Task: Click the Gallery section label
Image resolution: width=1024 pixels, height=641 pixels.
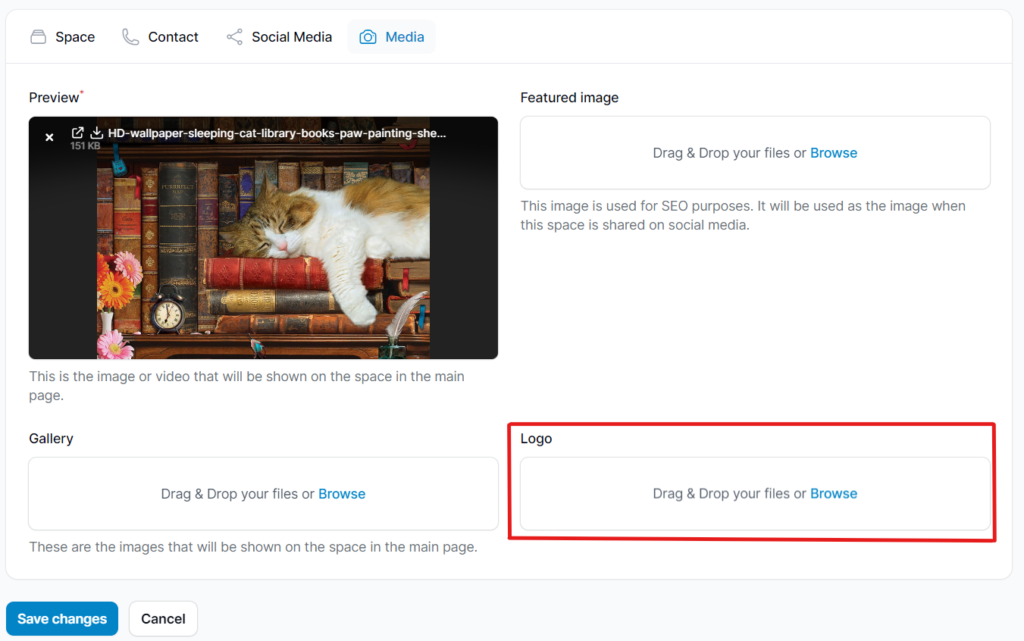Action: click(51, 439)
